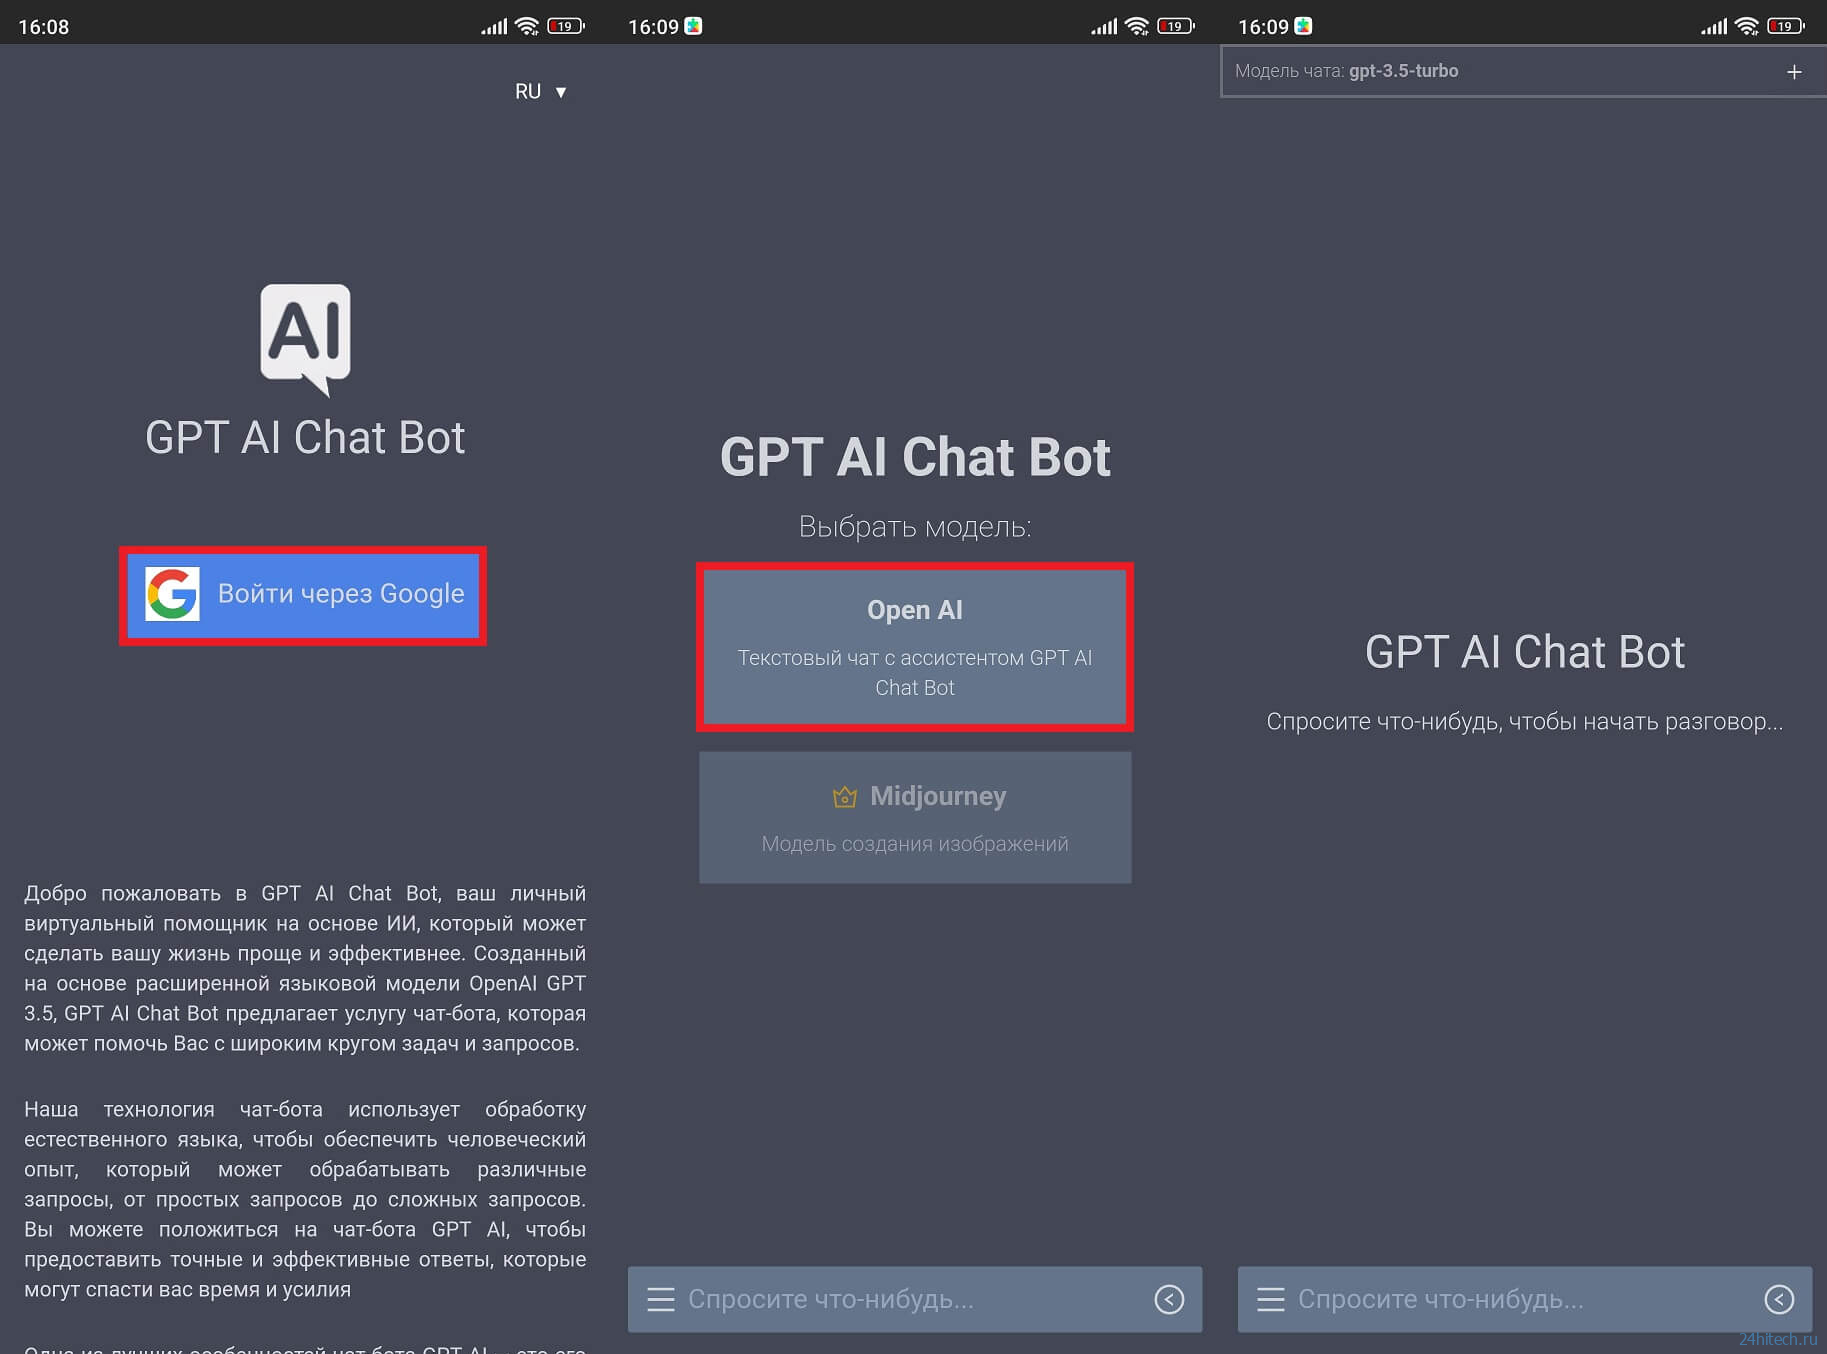Select the Midjourney image model
This screenshot has height=1354, width=1827.
(915, 818)
